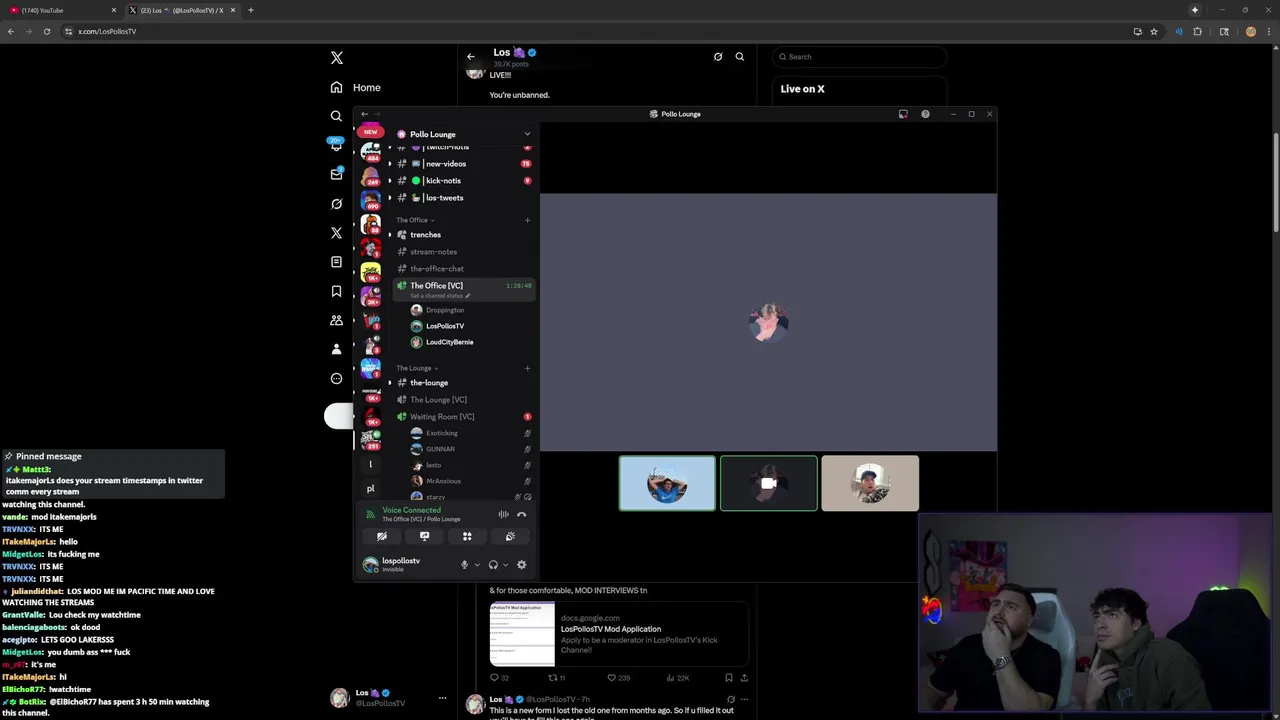Open Bookmarks icon in X sidebar
The image size is (1280, 720).
(x=337, y=291)
